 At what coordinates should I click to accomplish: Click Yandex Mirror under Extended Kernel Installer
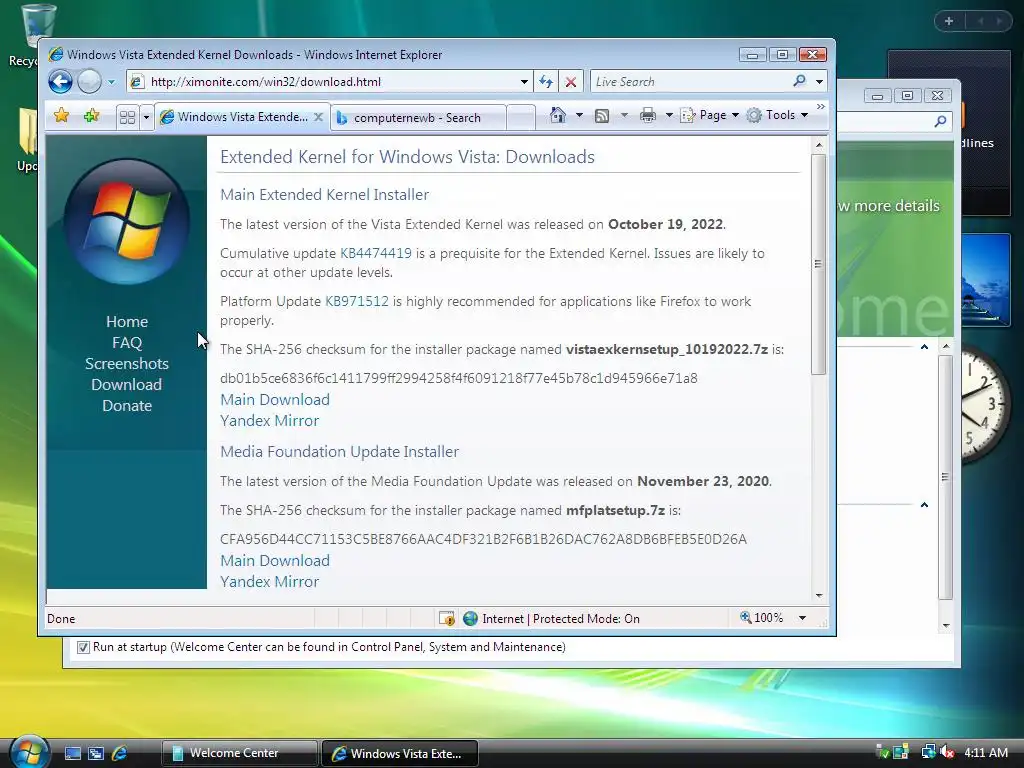click(x=270, y=421)
